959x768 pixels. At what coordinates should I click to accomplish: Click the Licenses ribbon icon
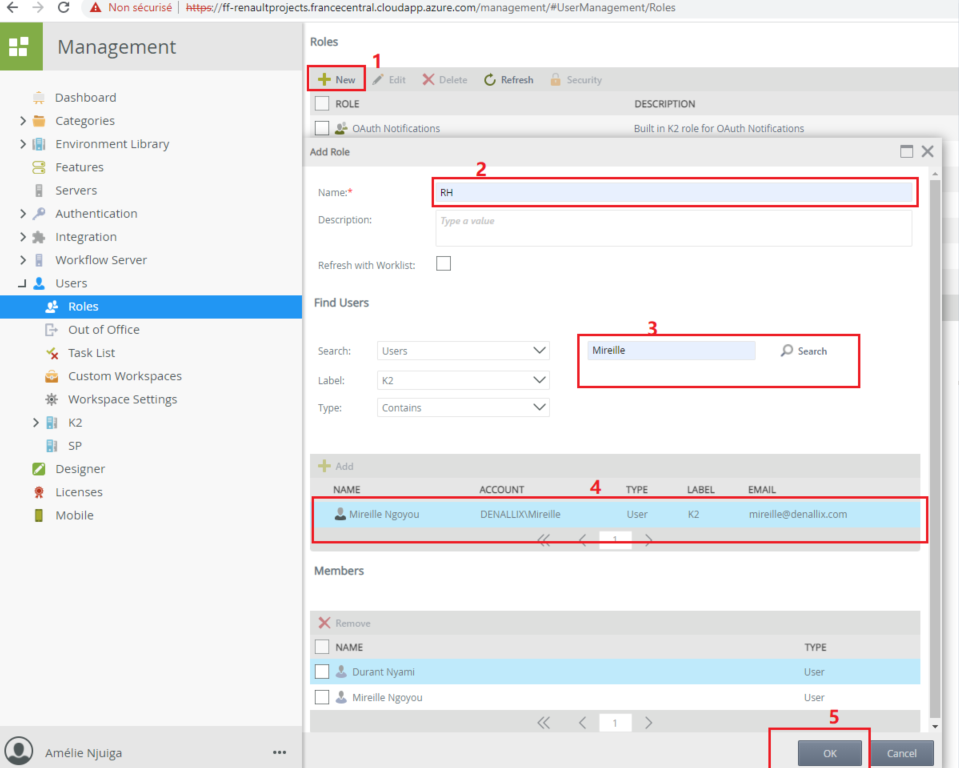(x=39, y=492)
